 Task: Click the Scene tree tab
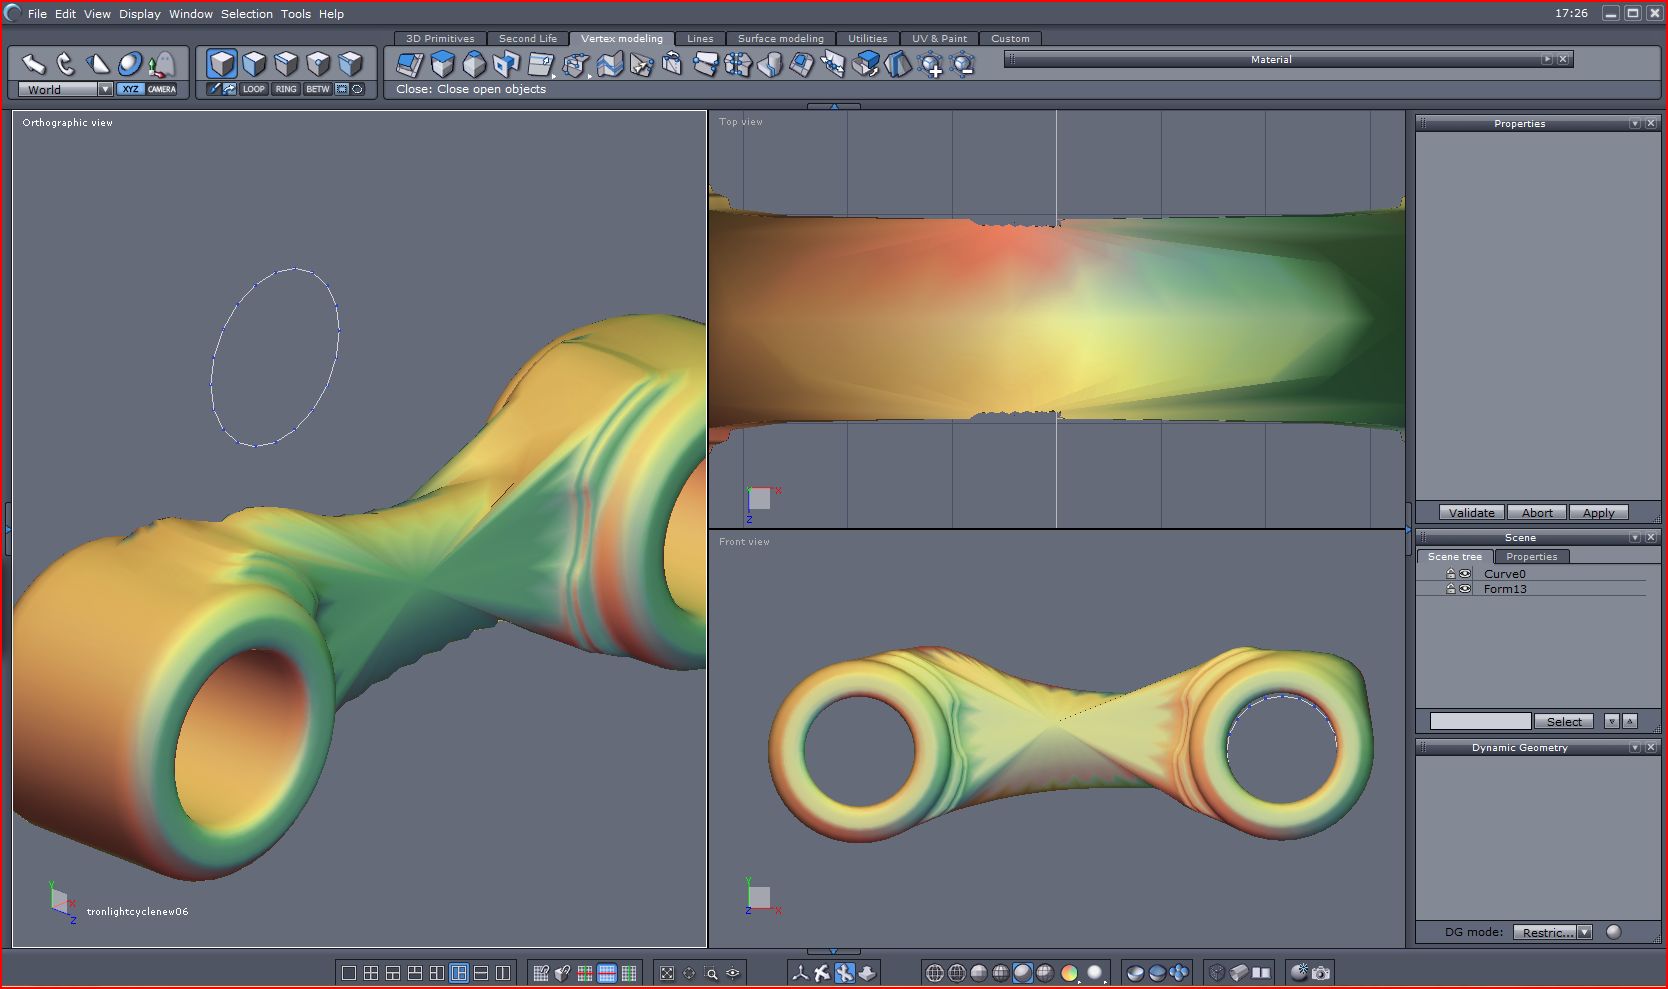tap(1455, 557)
